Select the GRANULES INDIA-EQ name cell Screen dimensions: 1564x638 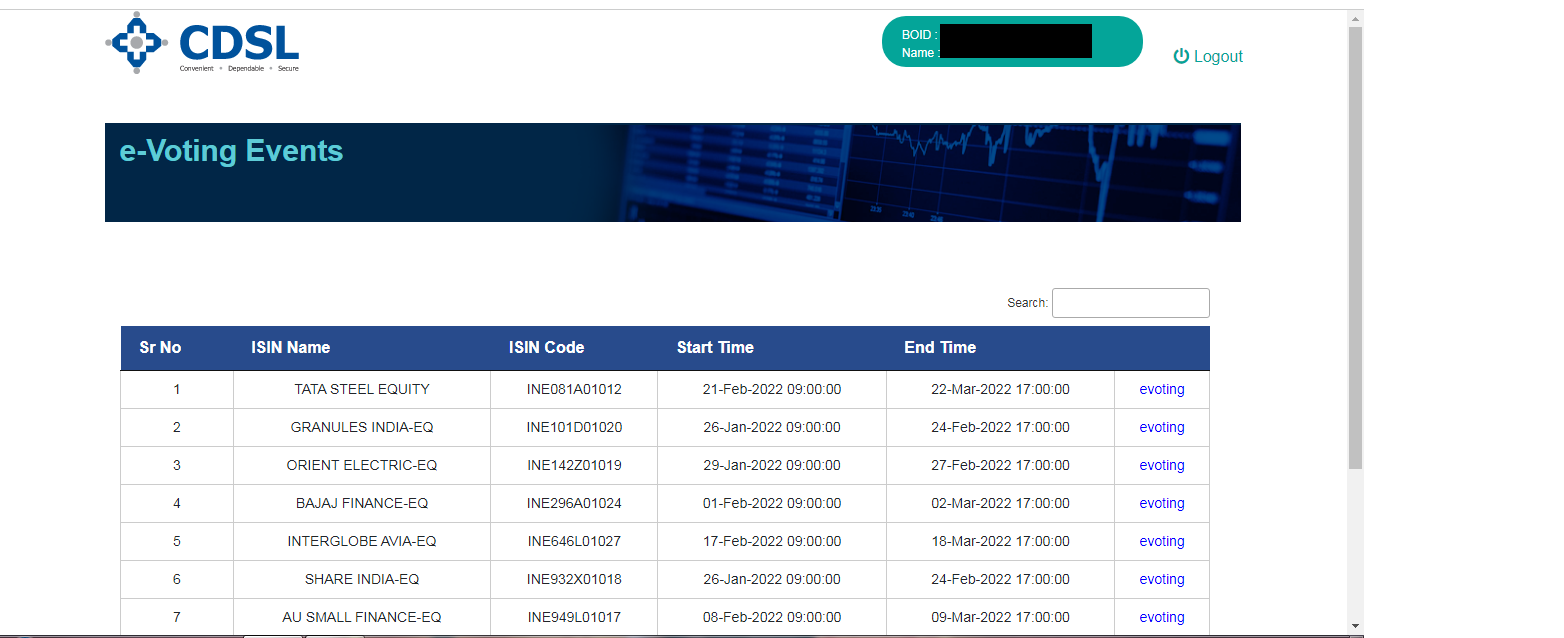(362, 428)
